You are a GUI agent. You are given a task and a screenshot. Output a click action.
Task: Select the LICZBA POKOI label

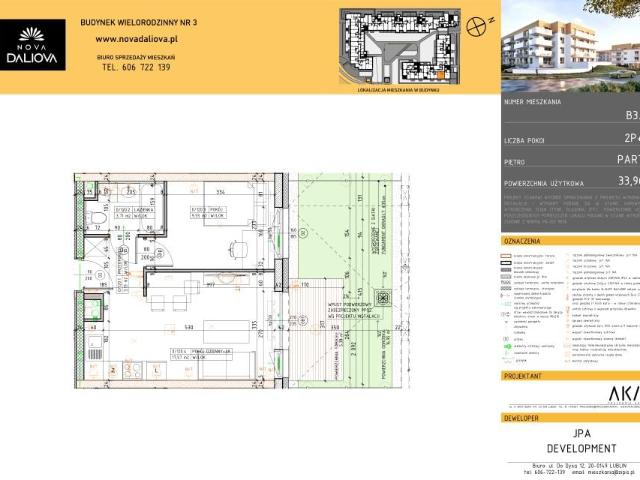pos(524,140)
